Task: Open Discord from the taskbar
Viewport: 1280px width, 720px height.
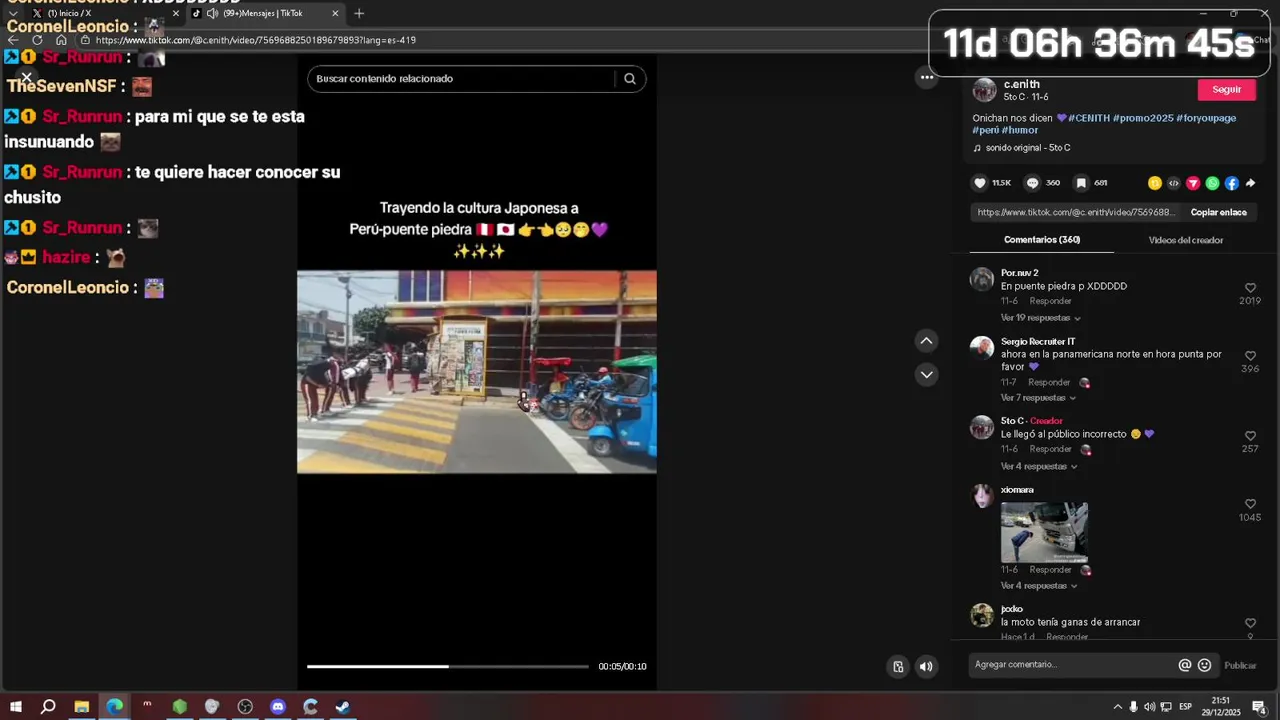Action: click(x=278, y=707)
